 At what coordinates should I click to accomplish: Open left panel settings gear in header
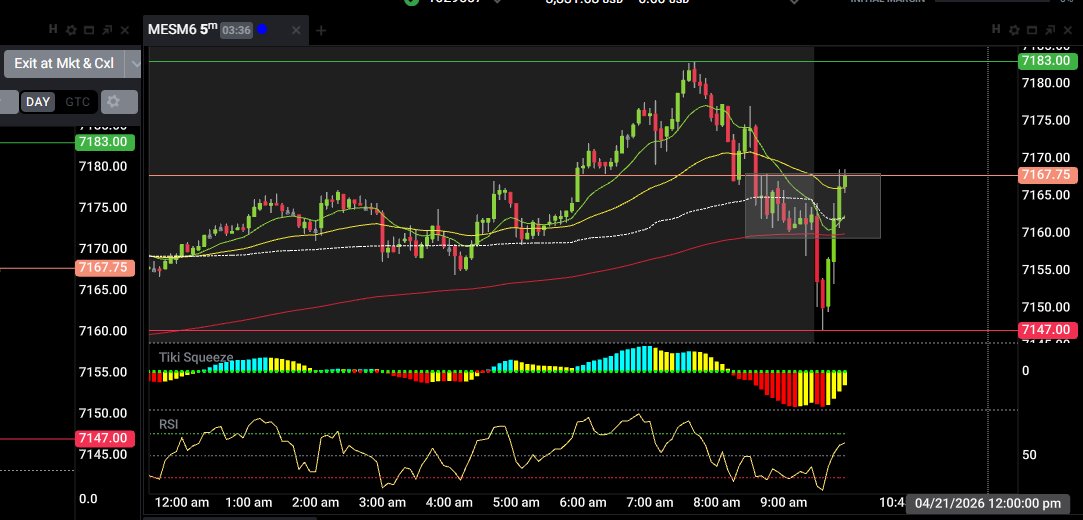coord(71,30)
